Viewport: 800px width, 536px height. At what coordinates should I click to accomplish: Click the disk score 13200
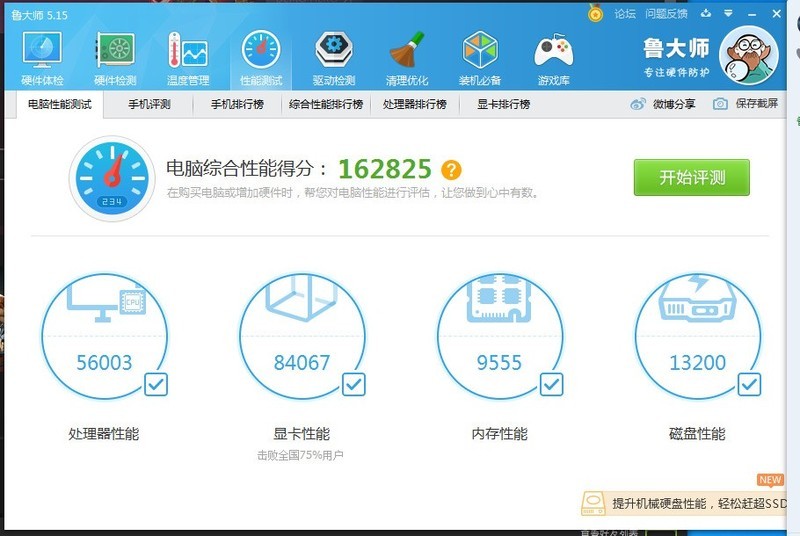697,363
